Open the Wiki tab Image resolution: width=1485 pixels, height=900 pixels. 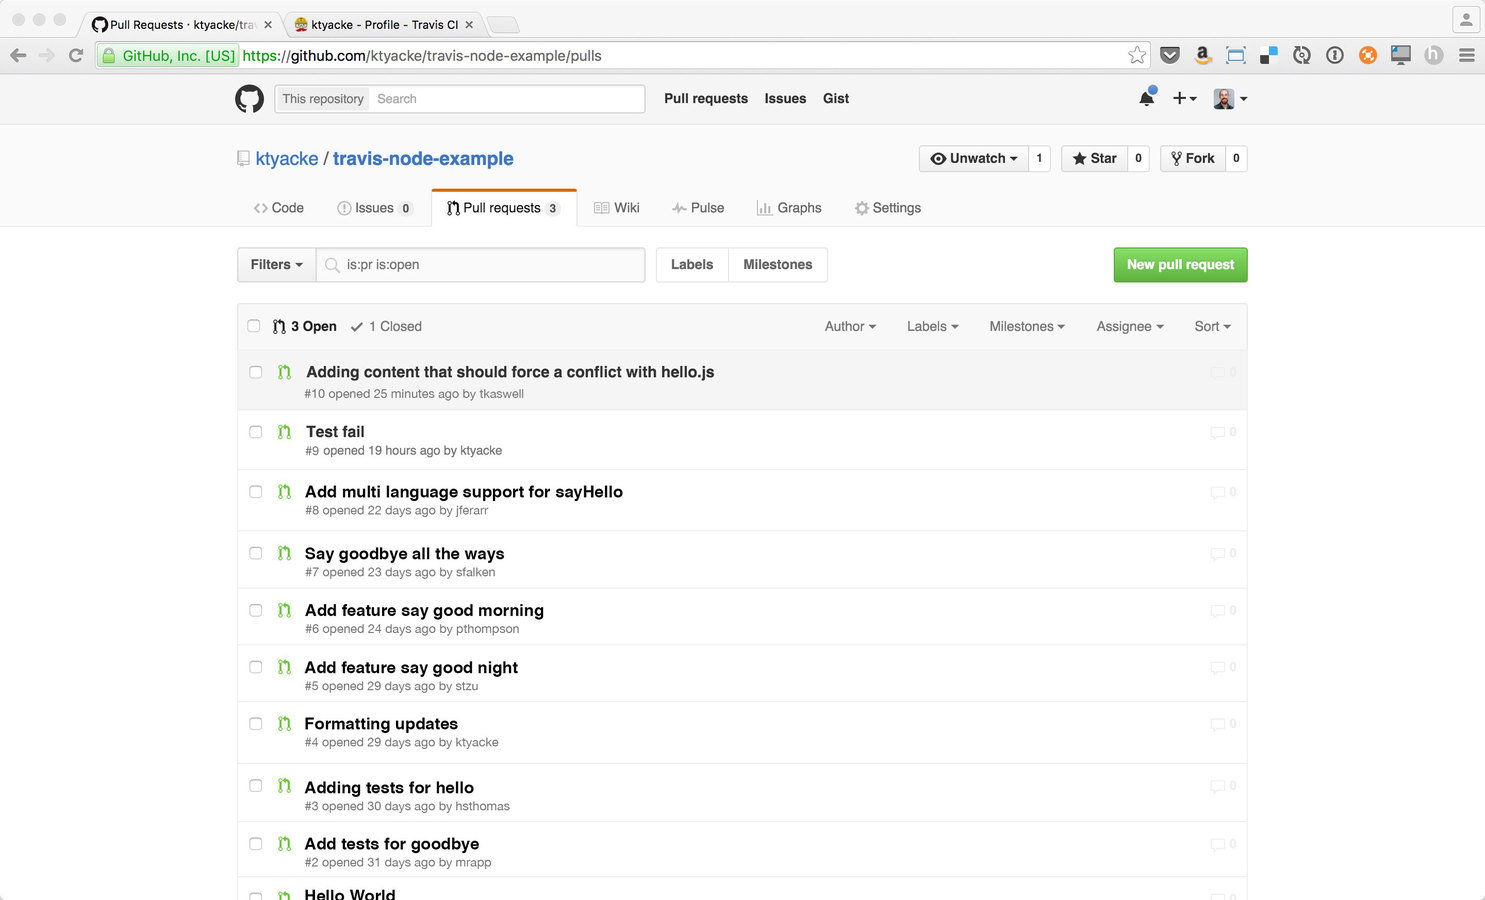(616, 208)
